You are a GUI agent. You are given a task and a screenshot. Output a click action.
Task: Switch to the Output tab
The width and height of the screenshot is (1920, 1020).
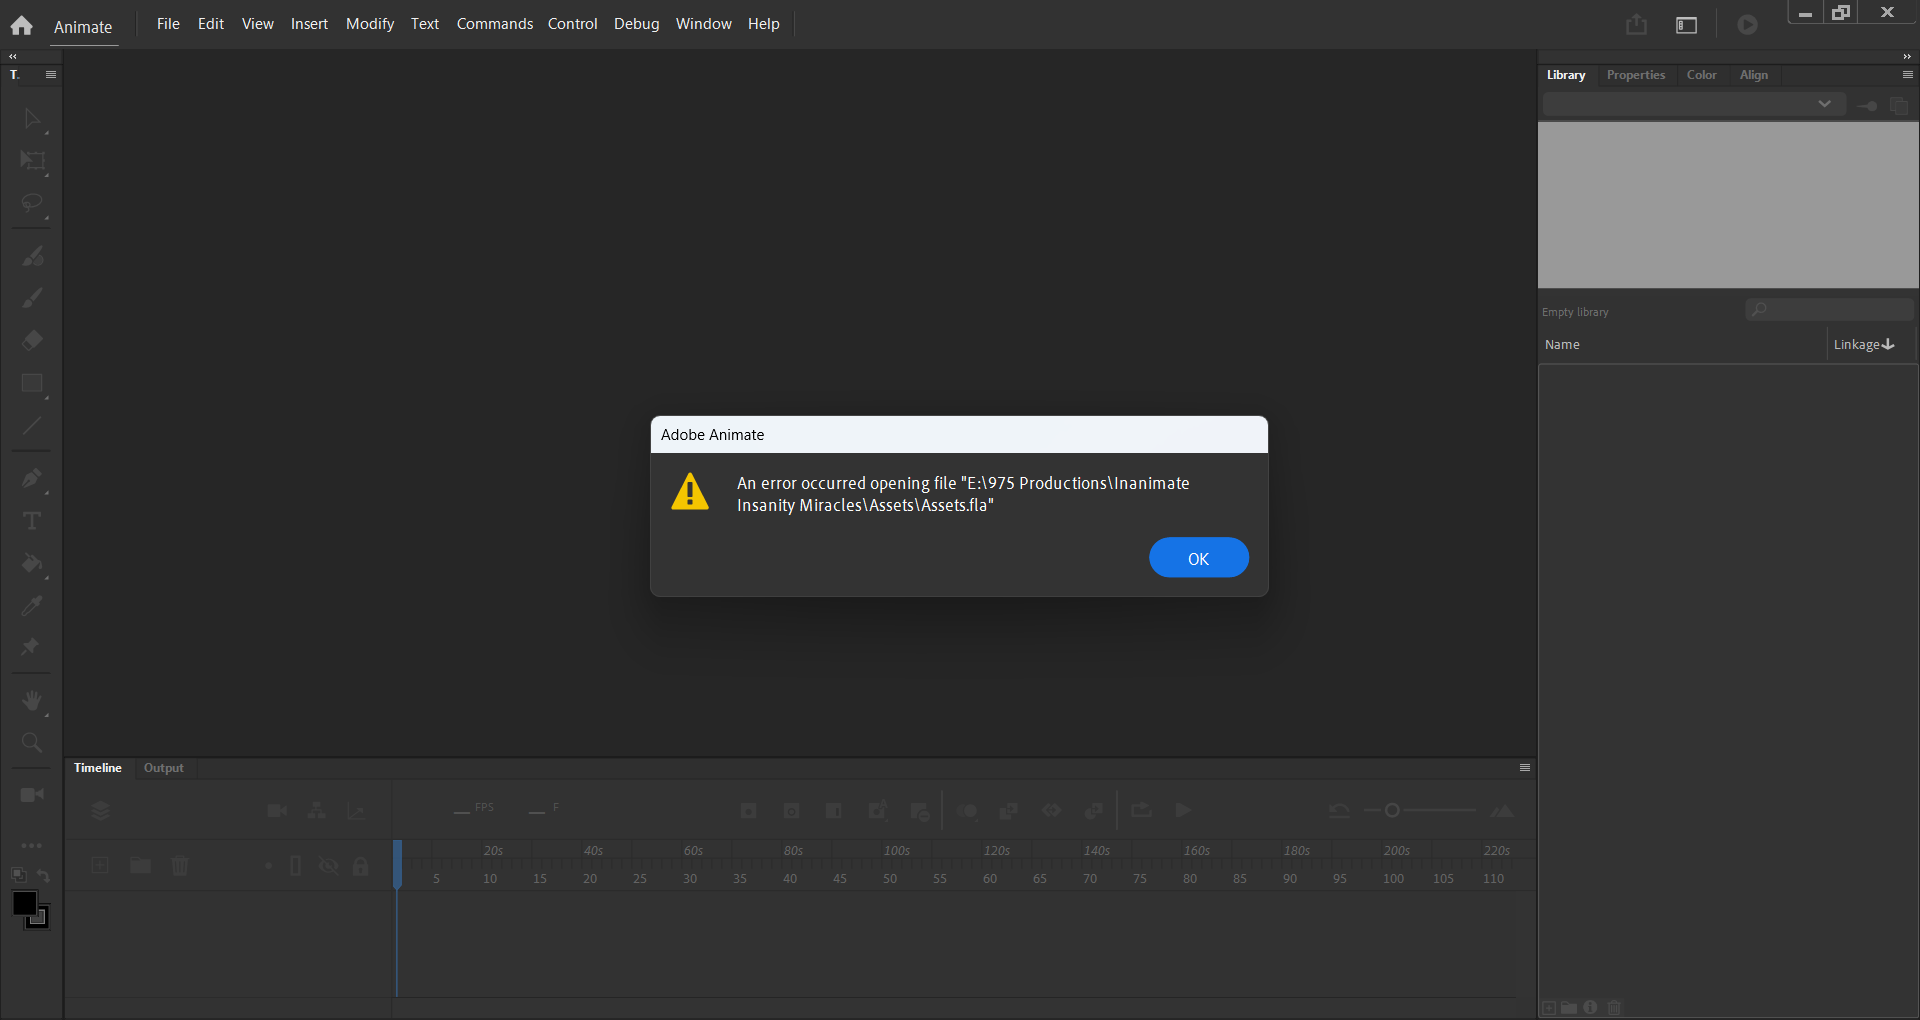coord(164,768)
